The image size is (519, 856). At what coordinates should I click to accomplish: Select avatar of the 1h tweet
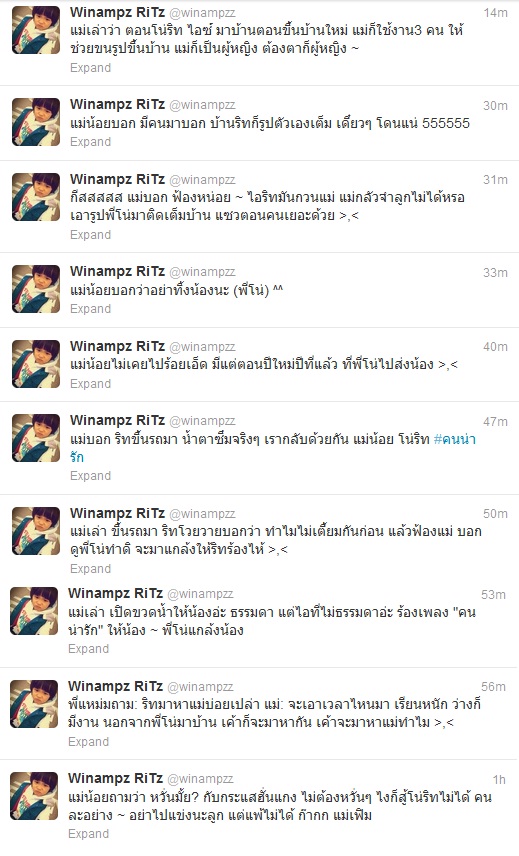click(34, 795)
